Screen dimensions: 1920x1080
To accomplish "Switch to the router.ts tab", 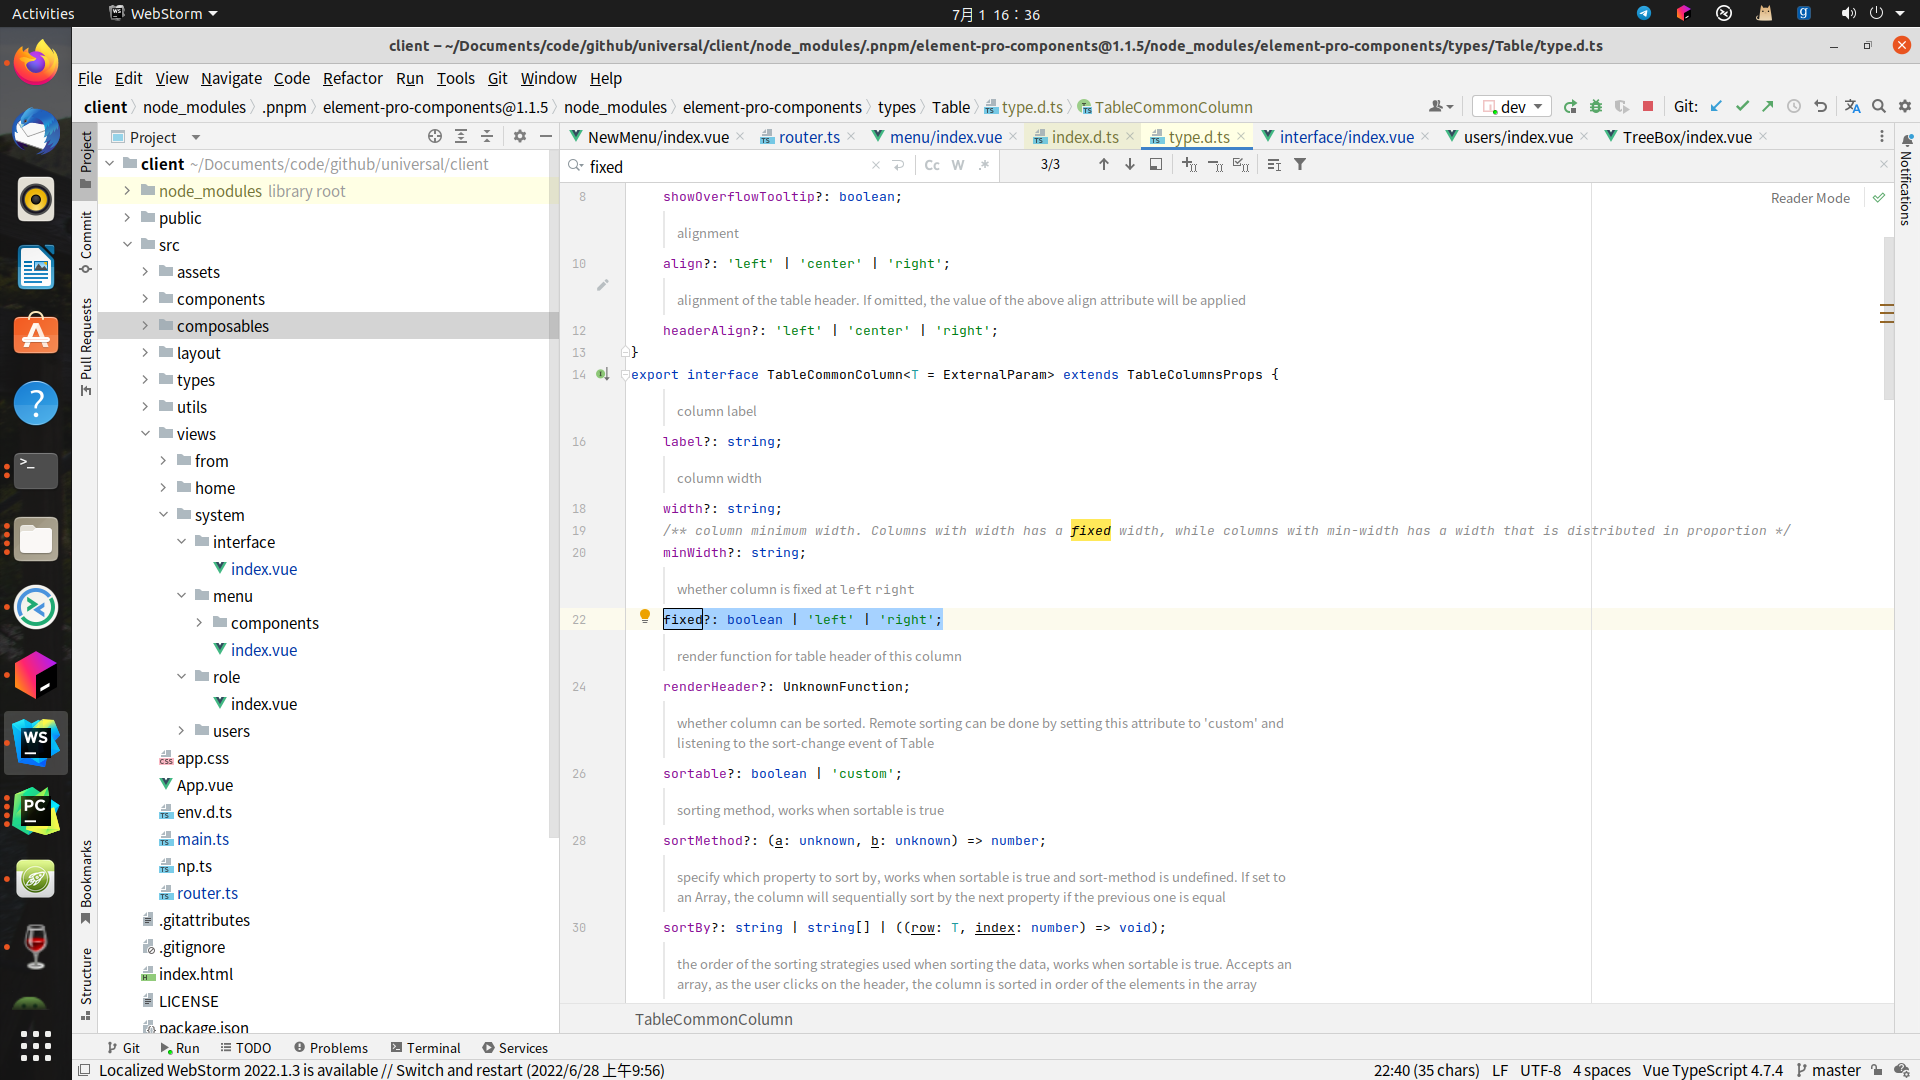I will point(808,137).
